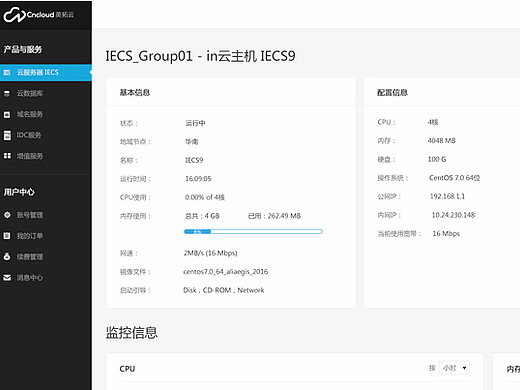Click the 续费管理 money bag icon
520x390 pixels.
7,257
